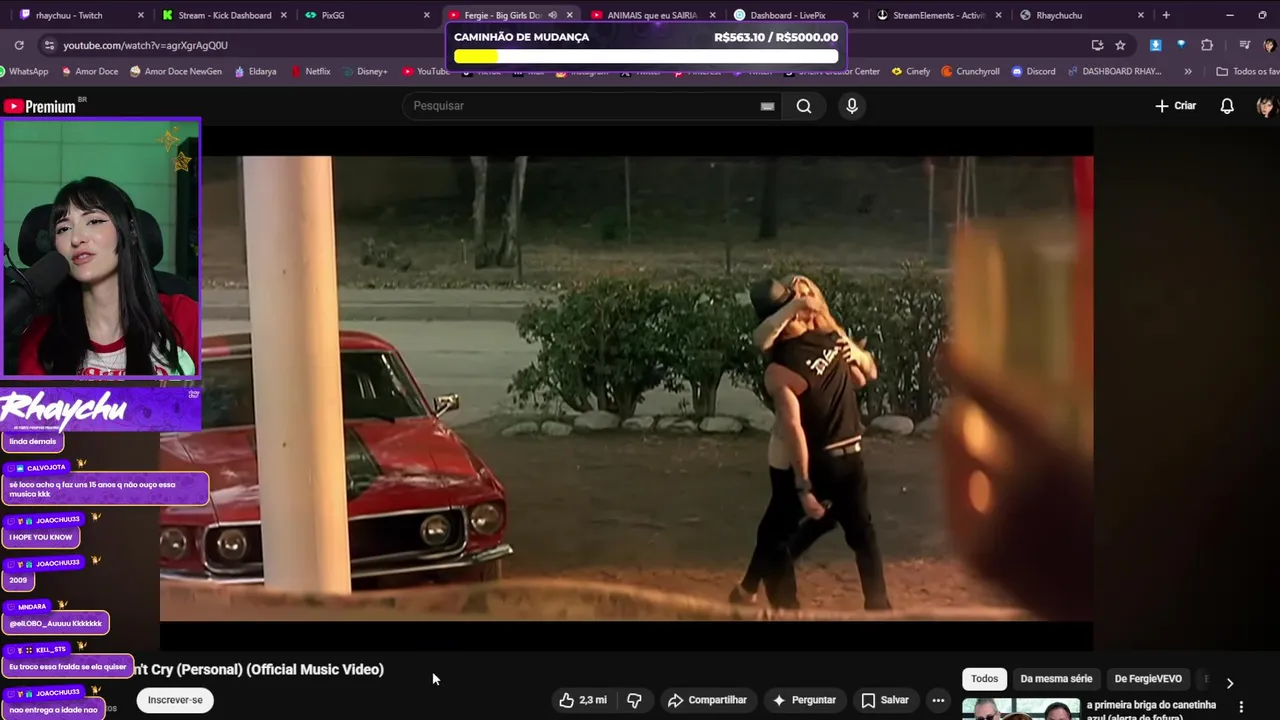Open the Netflix bookmark
This screenshot has width=1280, height=720.
coord(310,71)
